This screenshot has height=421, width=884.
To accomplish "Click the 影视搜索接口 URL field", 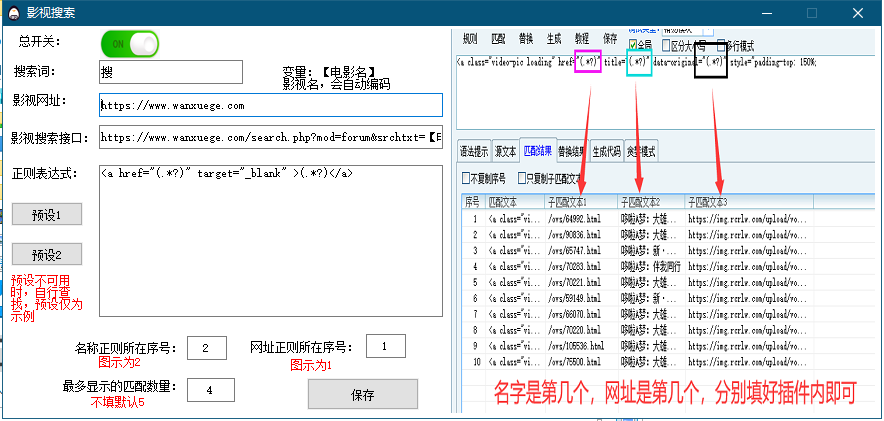I will (x=271, y=137).
